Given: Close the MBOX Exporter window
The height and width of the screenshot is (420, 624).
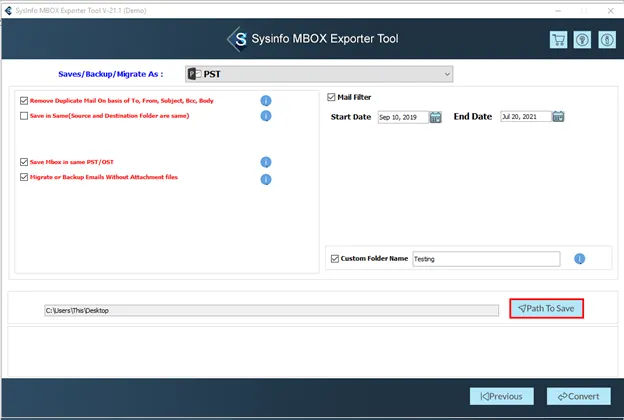Looking at the screenshot, I should tap(610, 11).
